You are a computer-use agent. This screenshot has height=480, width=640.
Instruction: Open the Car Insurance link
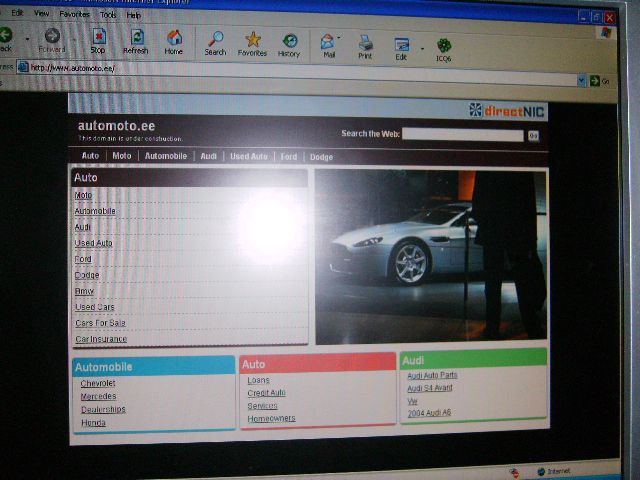[x=101, y=339]
